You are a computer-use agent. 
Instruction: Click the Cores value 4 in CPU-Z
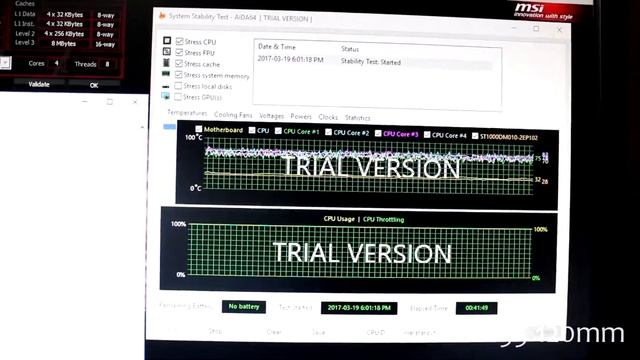57,63
